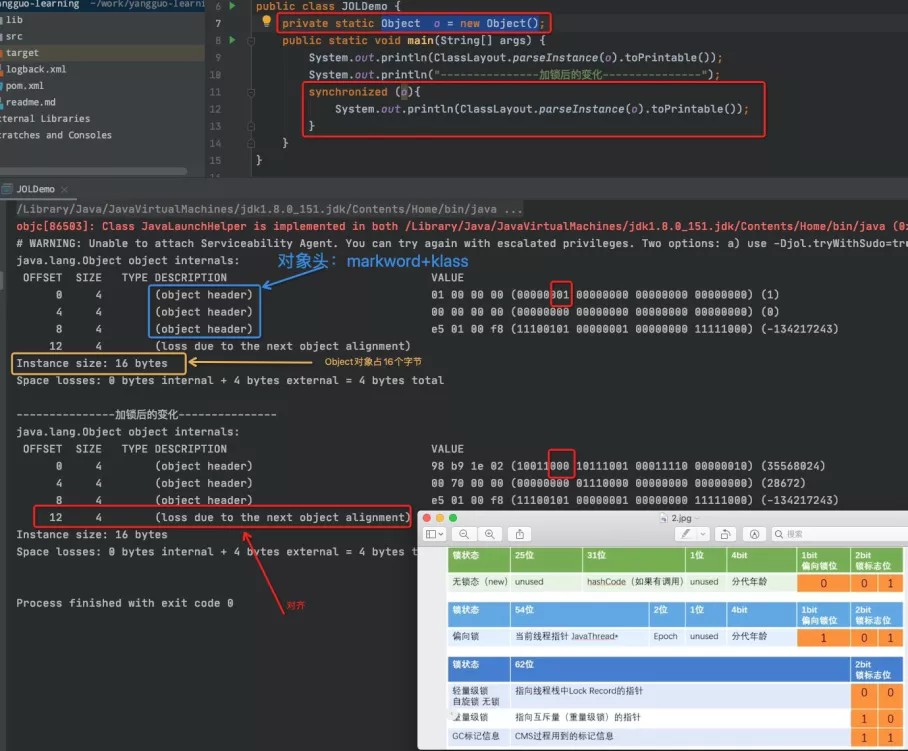Open the Markup toolbar circle-A icon

pyautogui.click(x=754, y=534)
